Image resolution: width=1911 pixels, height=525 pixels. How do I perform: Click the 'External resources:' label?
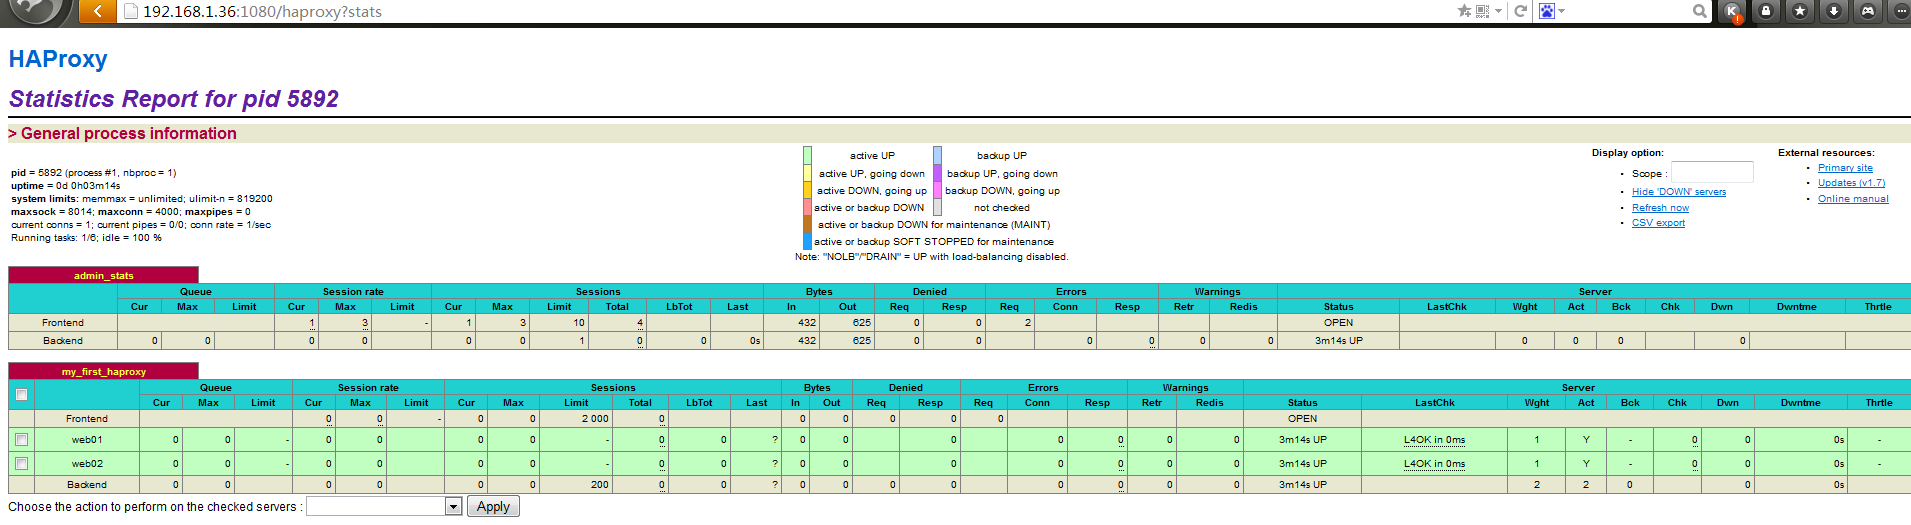1826,152
